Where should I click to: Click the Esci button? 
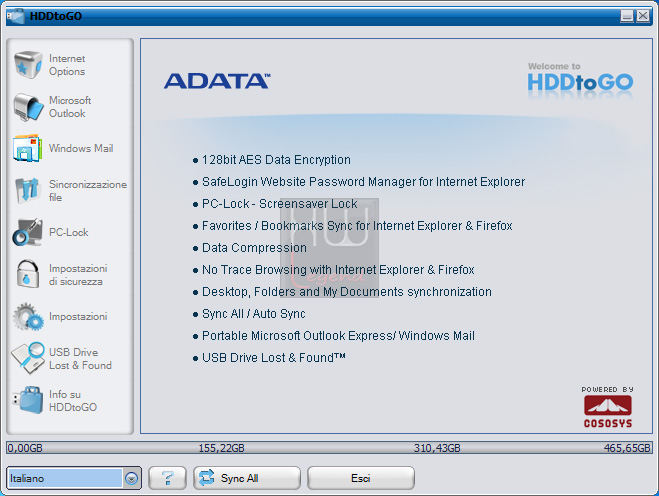coord(361,478)
